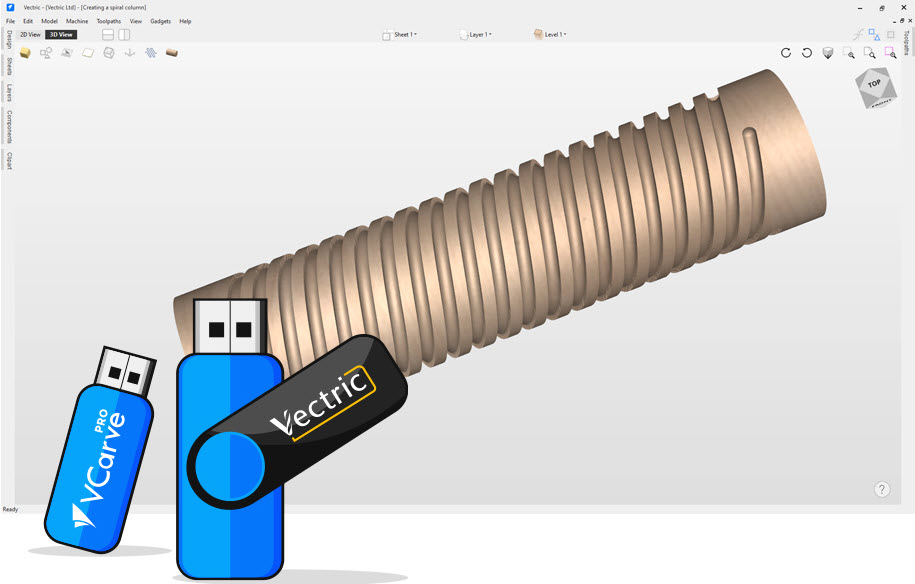
Task: Open the Level 1 dropdown
Action: pyautogui.click(x=550, y=34)
